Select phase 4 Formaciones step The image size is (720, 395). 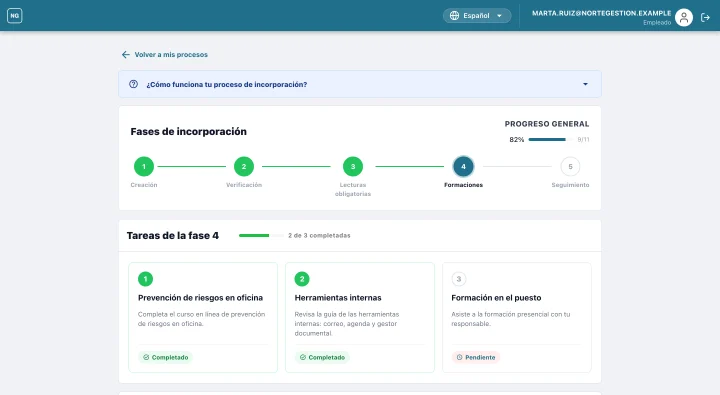[x=463, y=166]
